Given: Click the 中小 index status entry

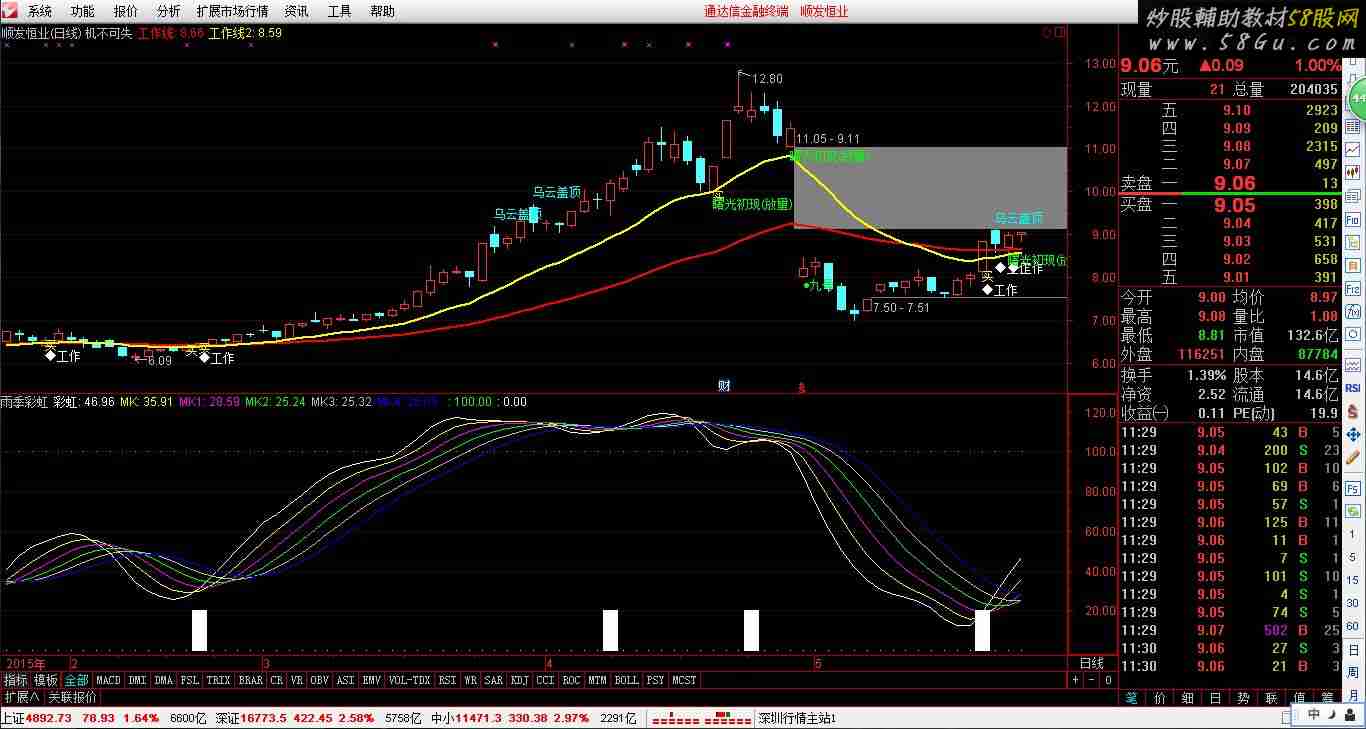Looking at the screenshot, I should click(535, 718).
